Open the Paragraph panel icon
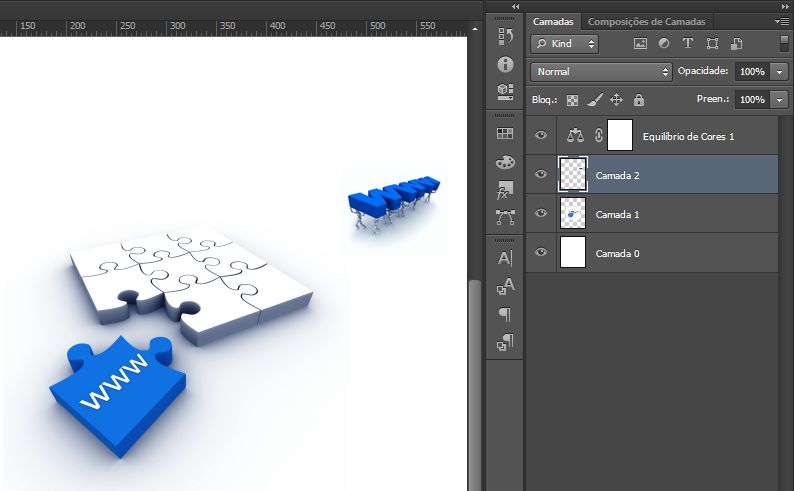 pyautogui.click(x=505, y=314)
